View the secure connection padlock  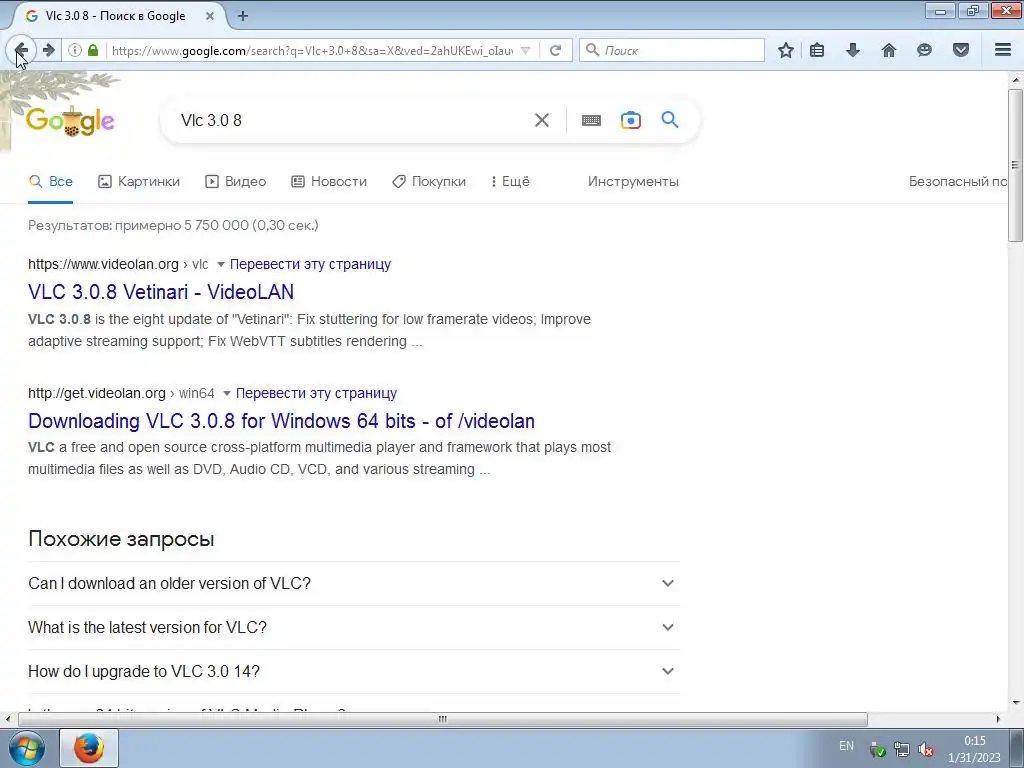tap(93, 50)
